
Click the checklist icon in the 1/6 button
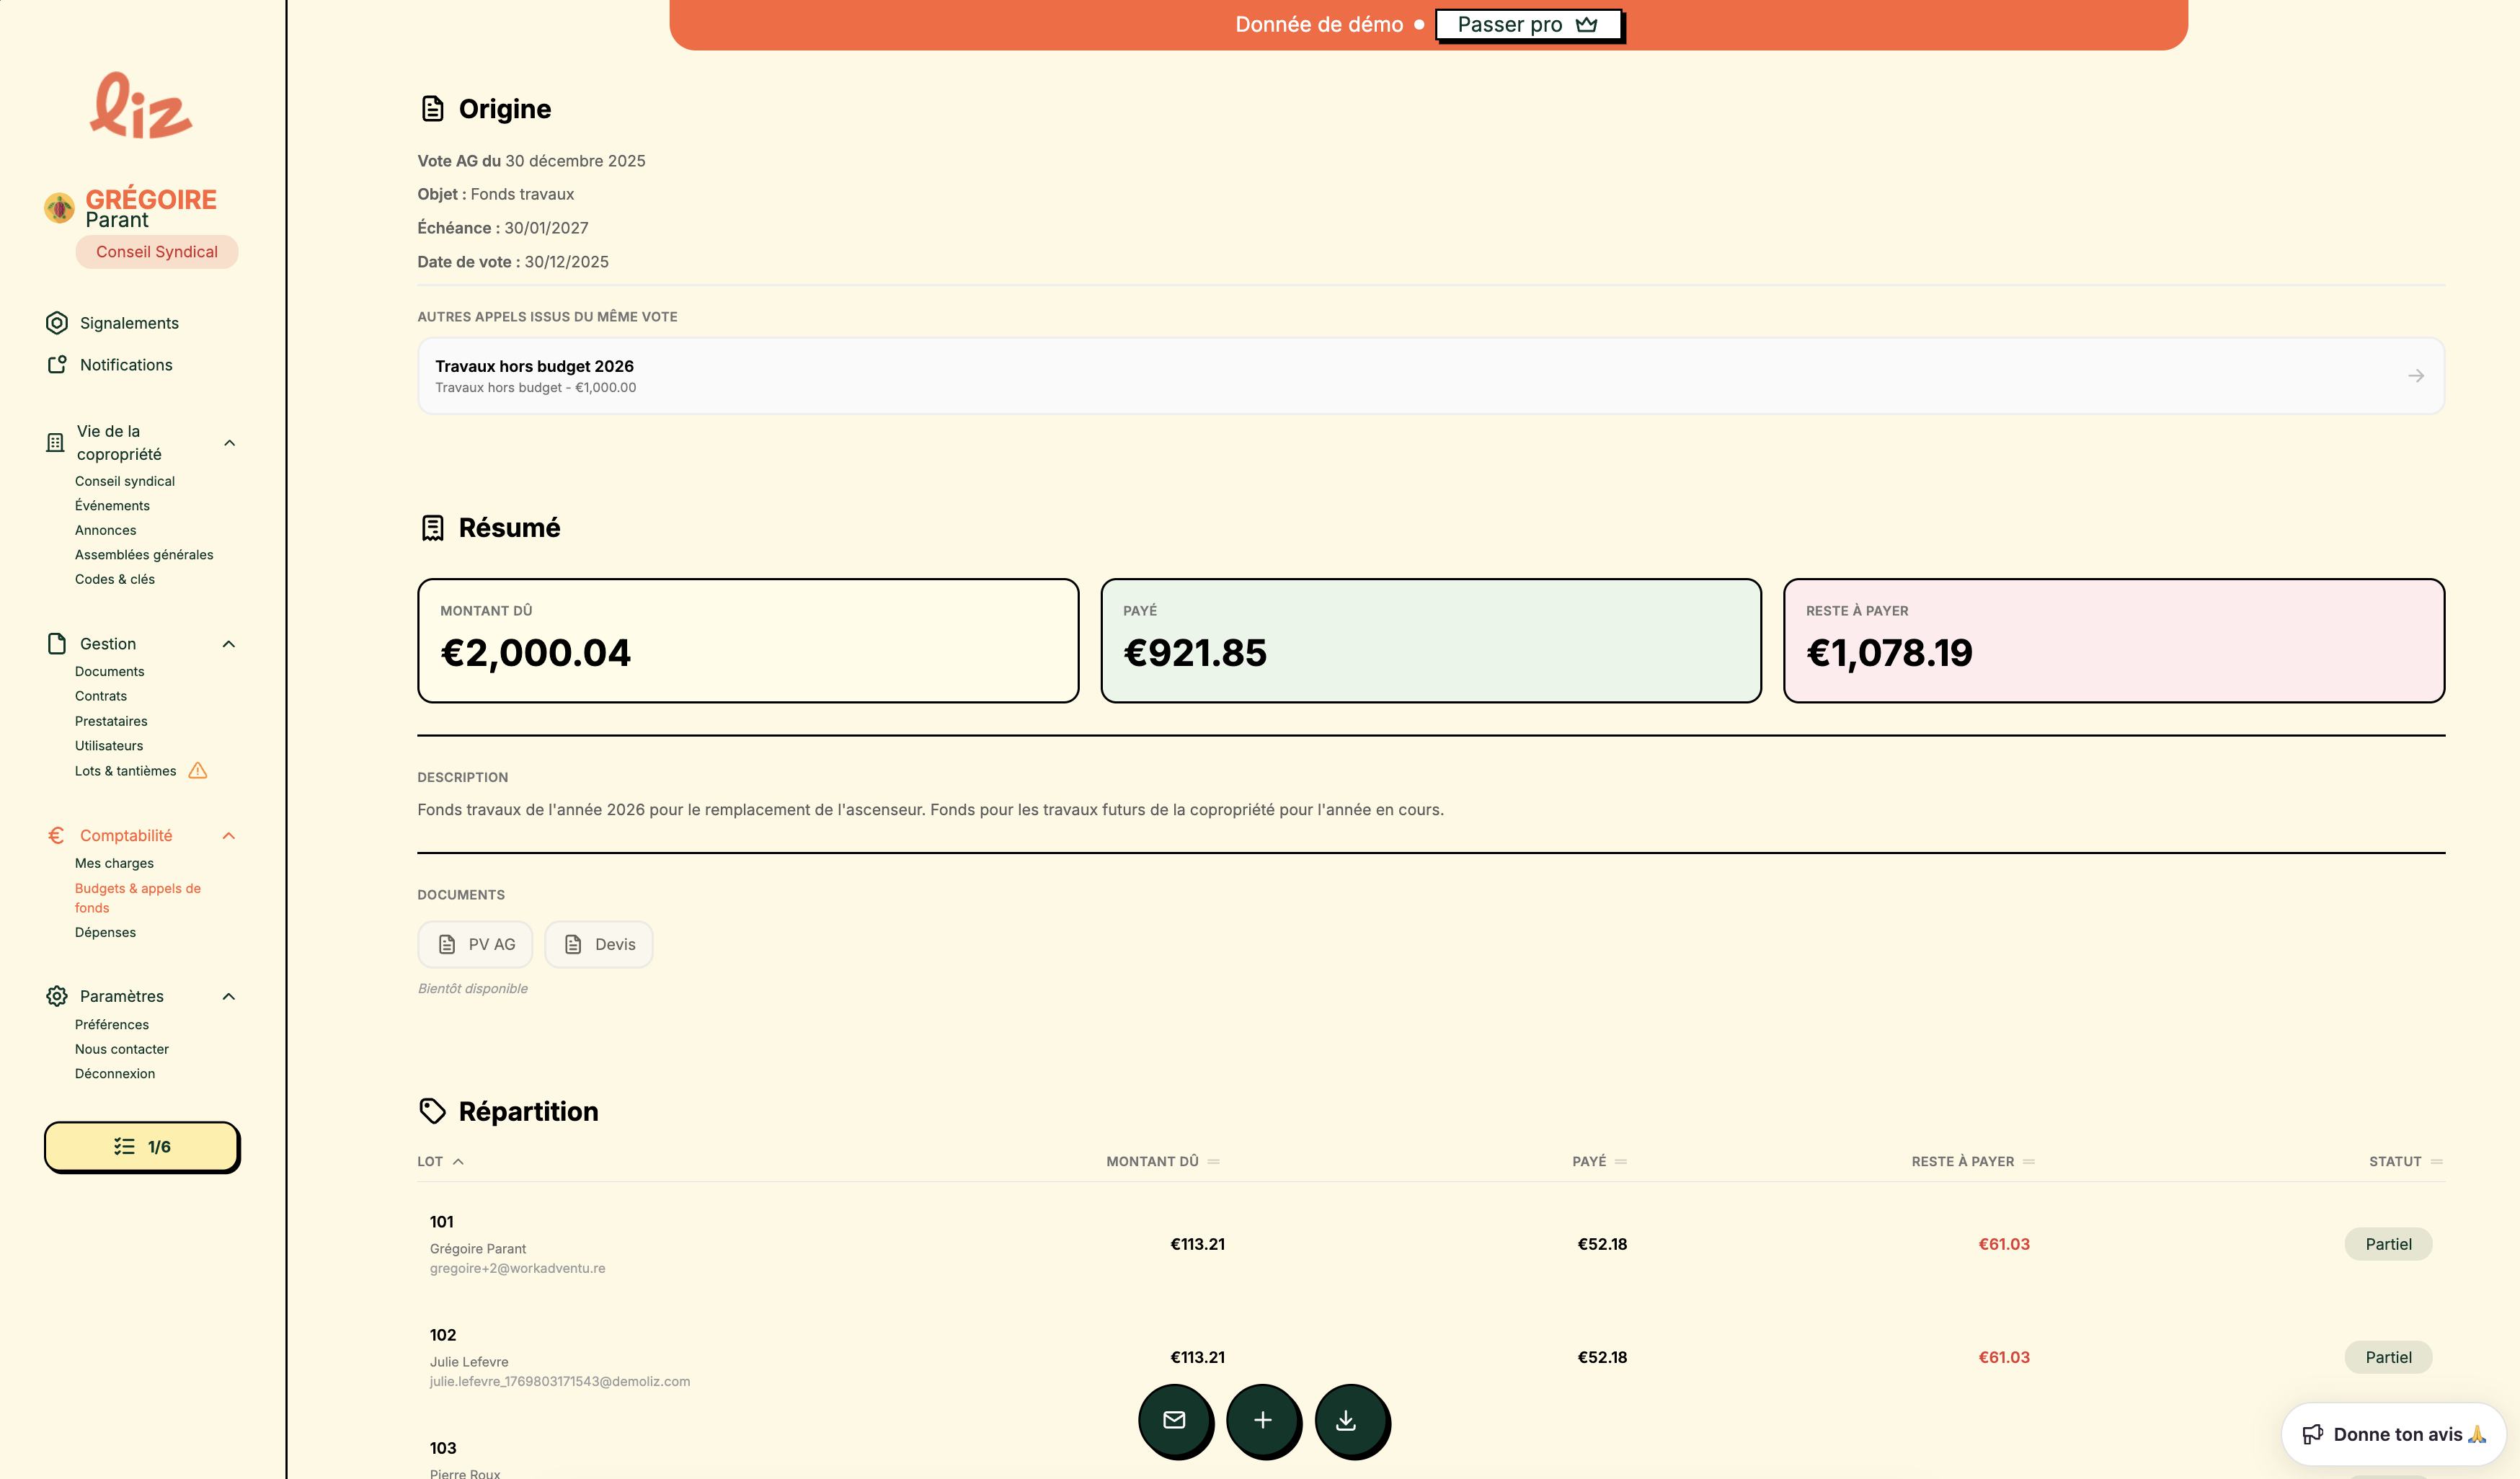[124, 1146]
